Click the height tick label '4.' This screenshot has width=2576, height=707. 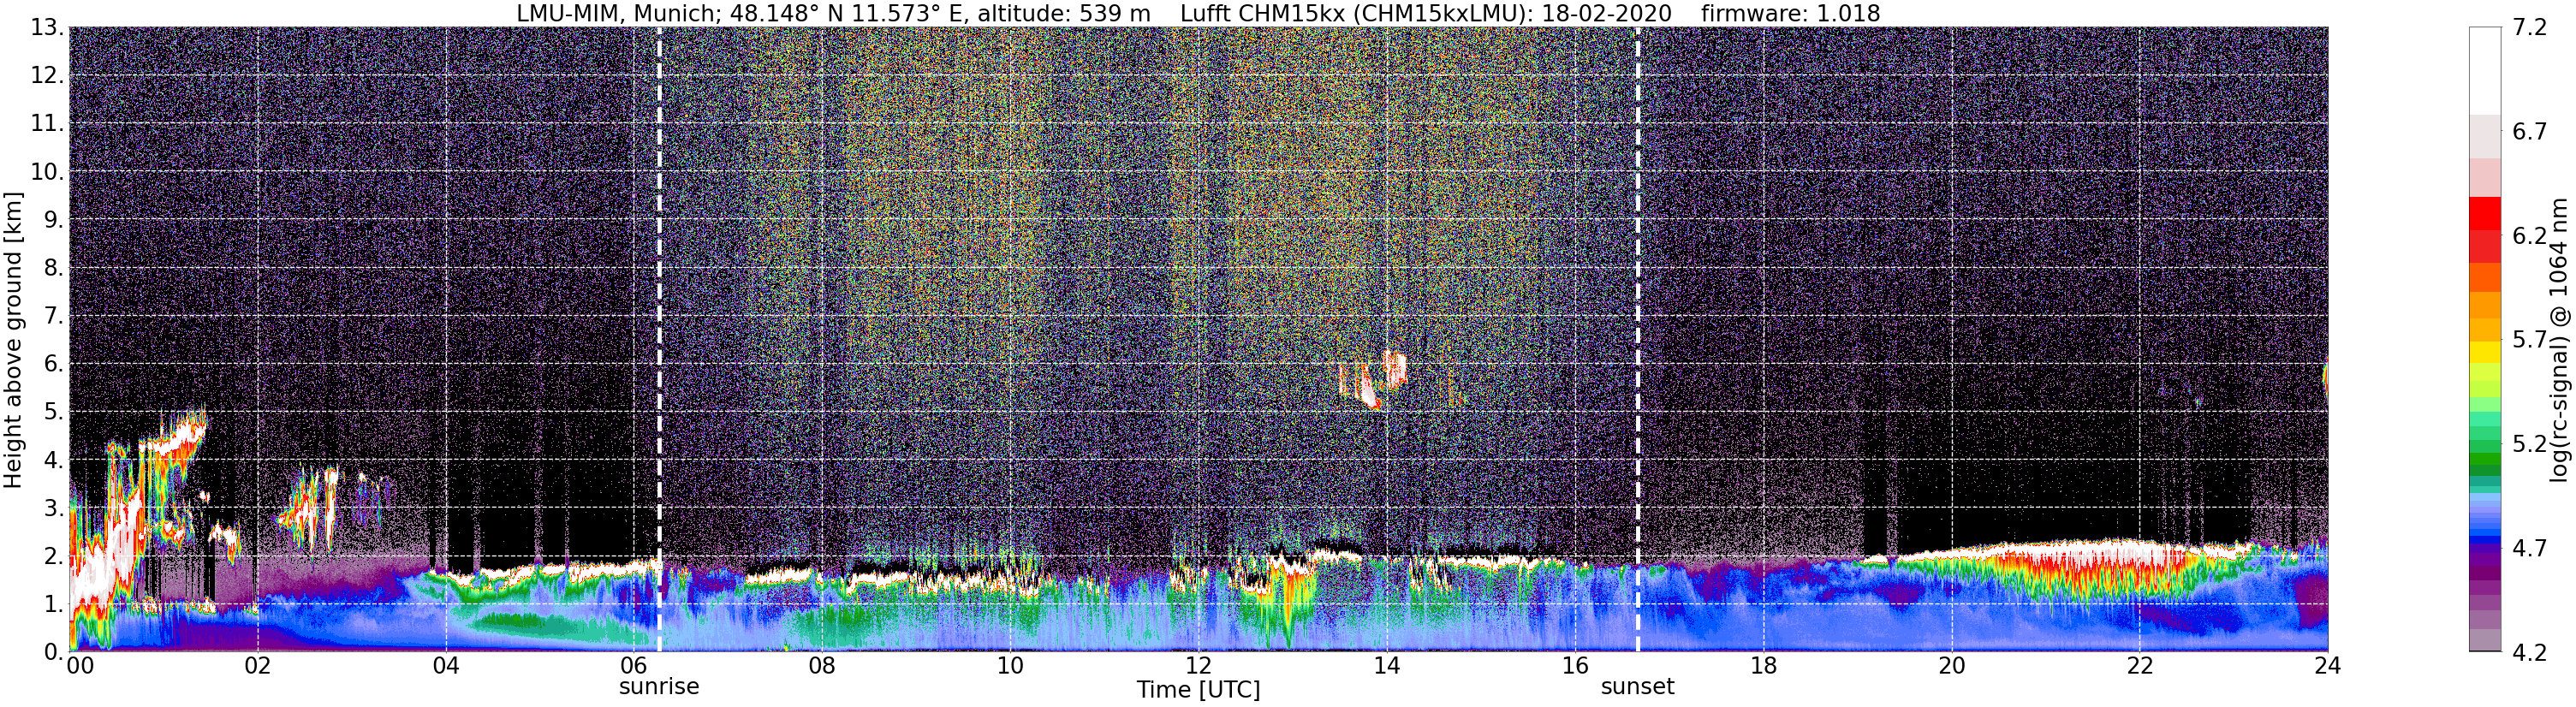point(53,460)
